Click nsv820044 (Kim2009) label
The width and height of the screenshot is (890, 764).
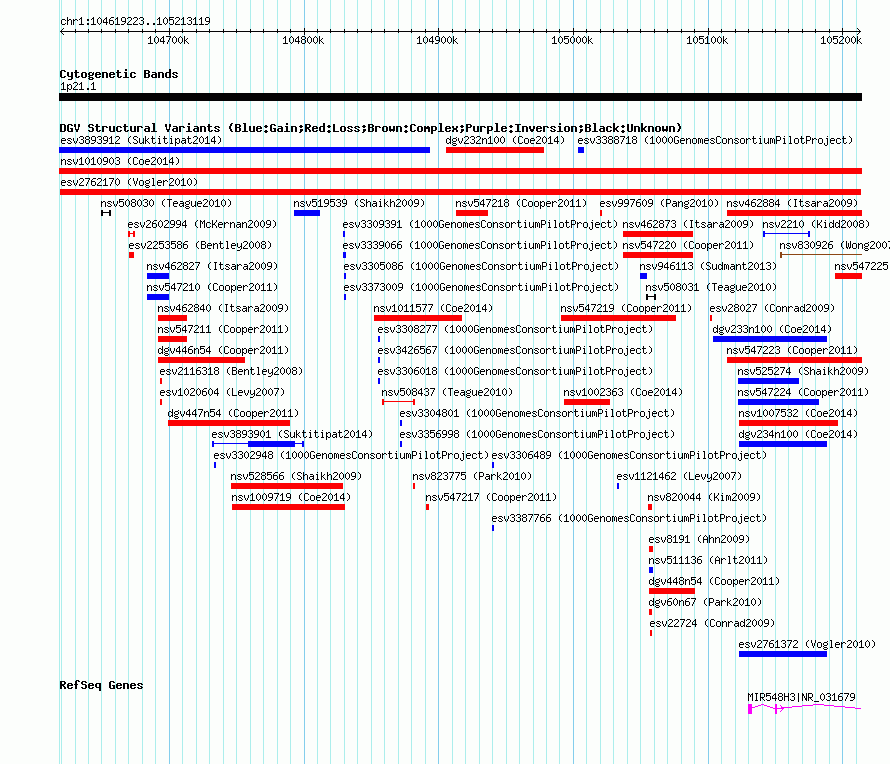coord(704,497)
